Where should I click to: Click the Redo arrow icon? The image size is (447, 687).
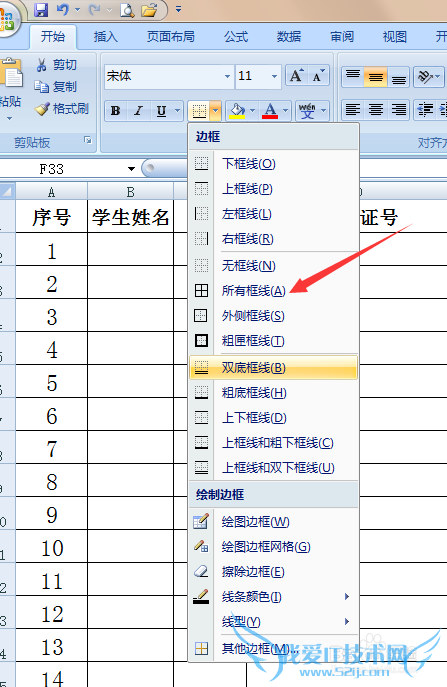(95, 9)
